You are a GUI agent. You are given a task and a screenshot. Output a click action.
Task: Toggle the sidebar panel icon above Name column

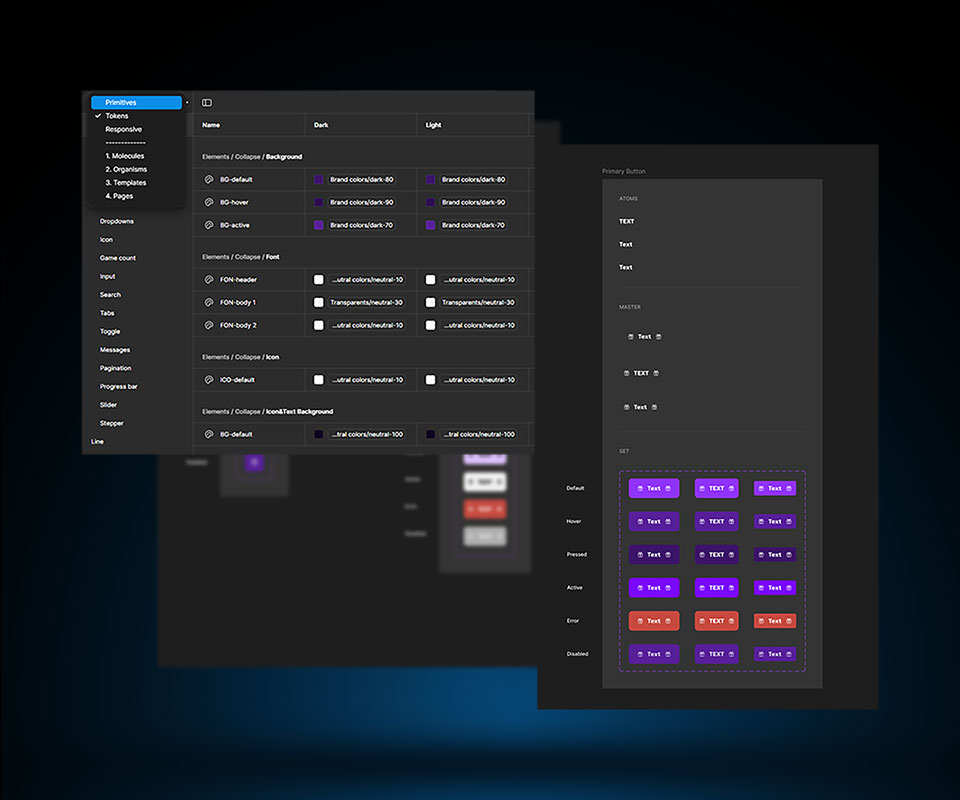[x=207, y=103]
